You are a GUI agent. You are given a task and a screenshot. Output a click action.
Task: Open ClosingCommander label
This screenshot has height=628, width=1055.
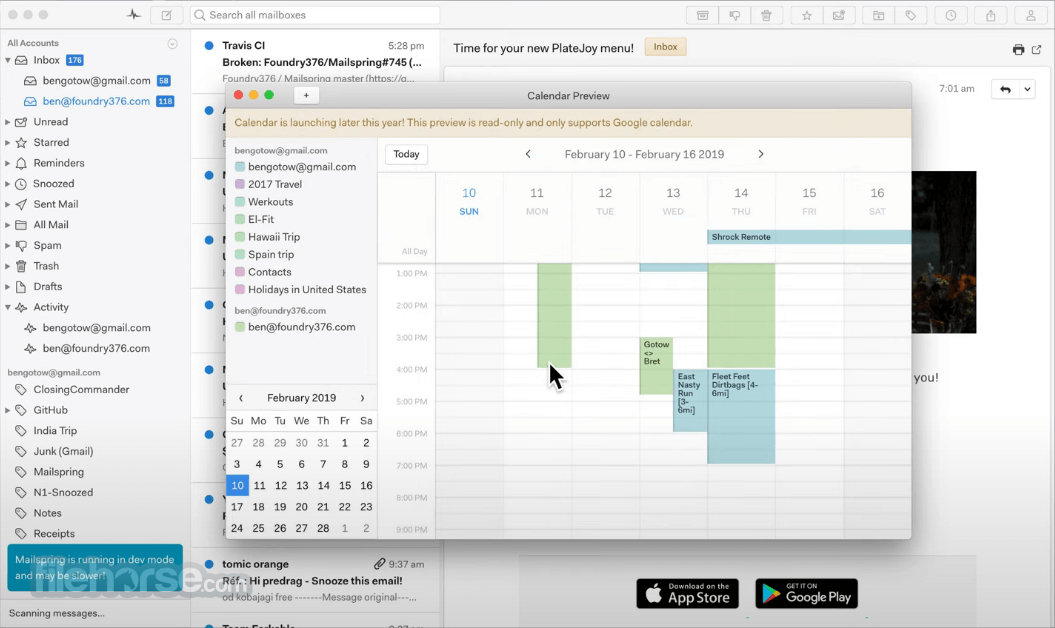[x=81, y=389]
